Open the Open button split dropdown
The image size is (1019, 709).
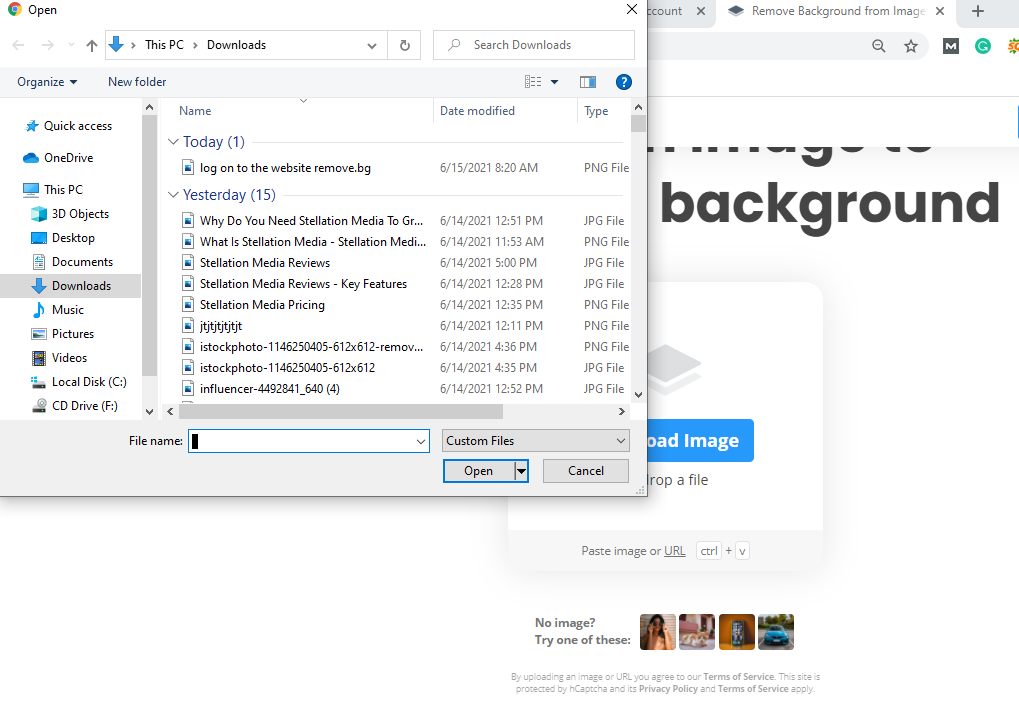pos(522,470)
